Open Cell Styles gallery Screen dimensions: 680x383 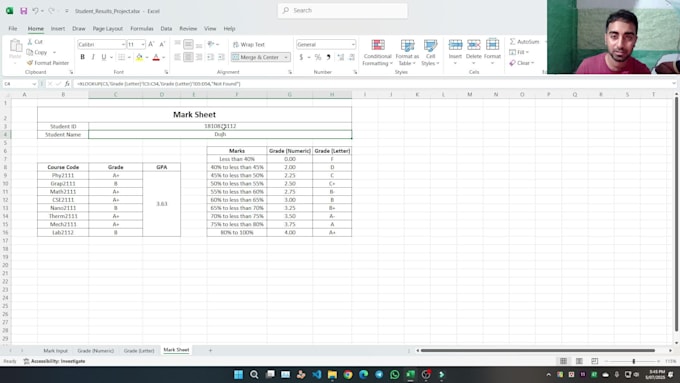click(x=430, y=52)
